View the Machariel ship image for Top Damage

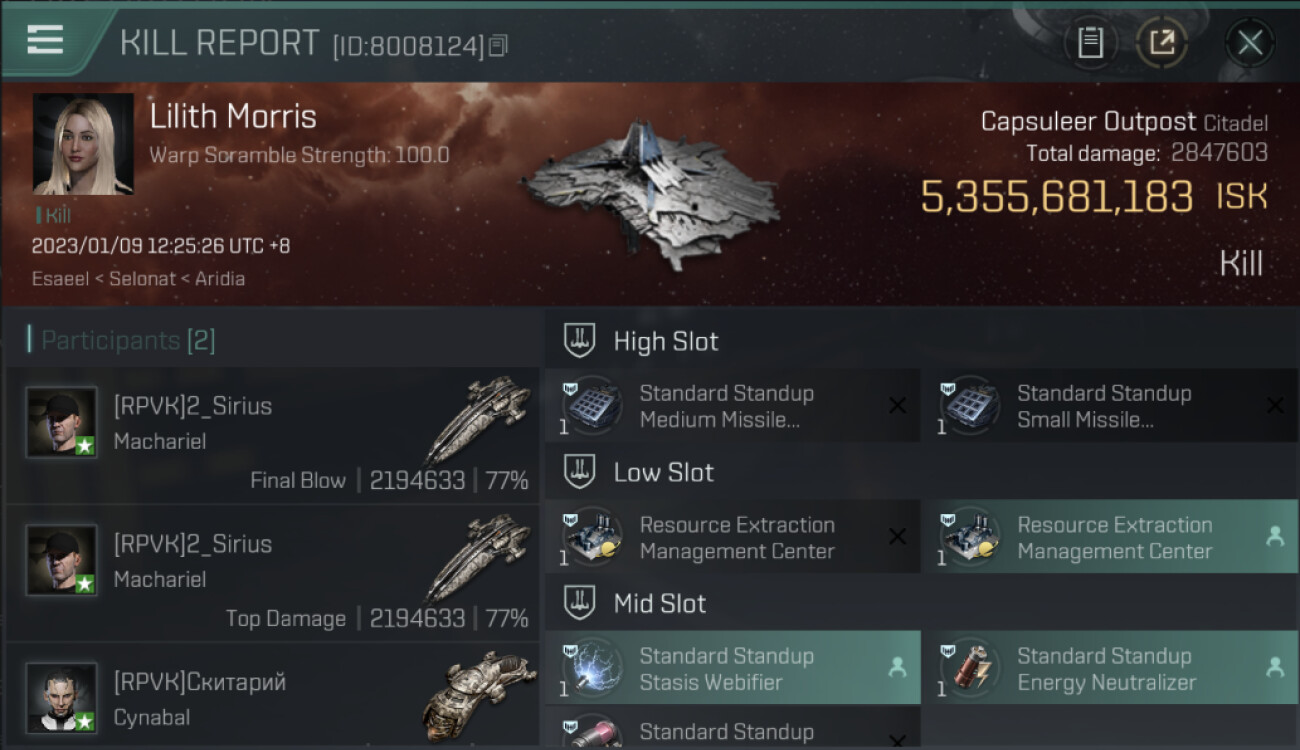478,558
